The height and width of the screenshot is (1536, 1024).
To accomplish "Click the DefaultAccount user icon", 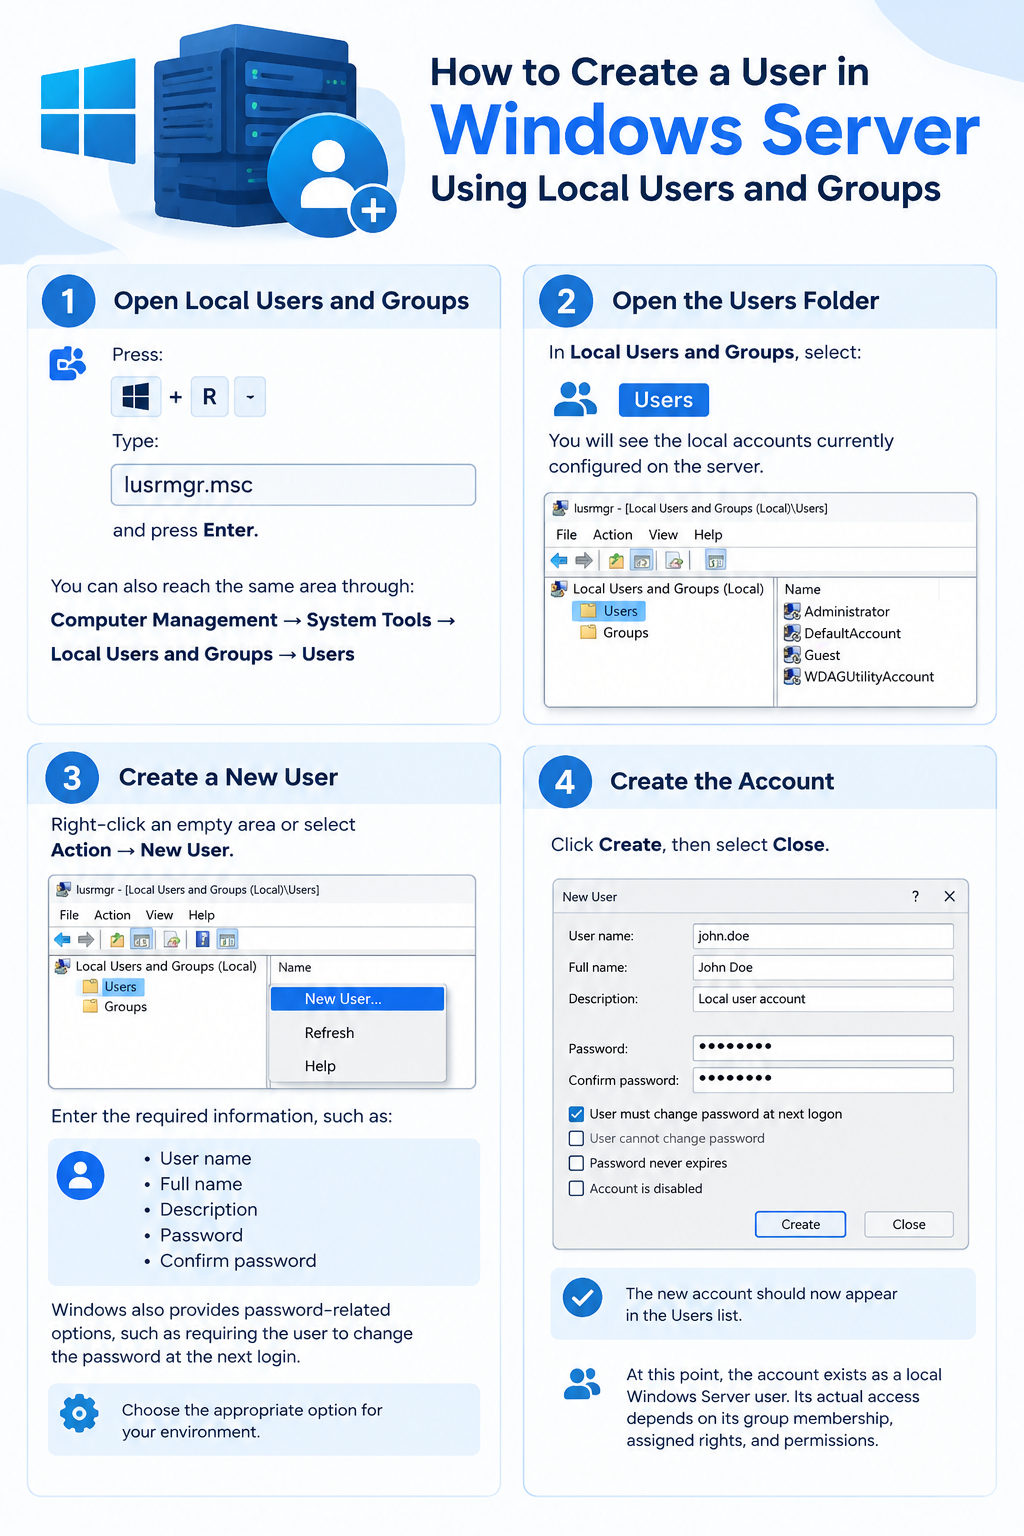I will (792, 633).
